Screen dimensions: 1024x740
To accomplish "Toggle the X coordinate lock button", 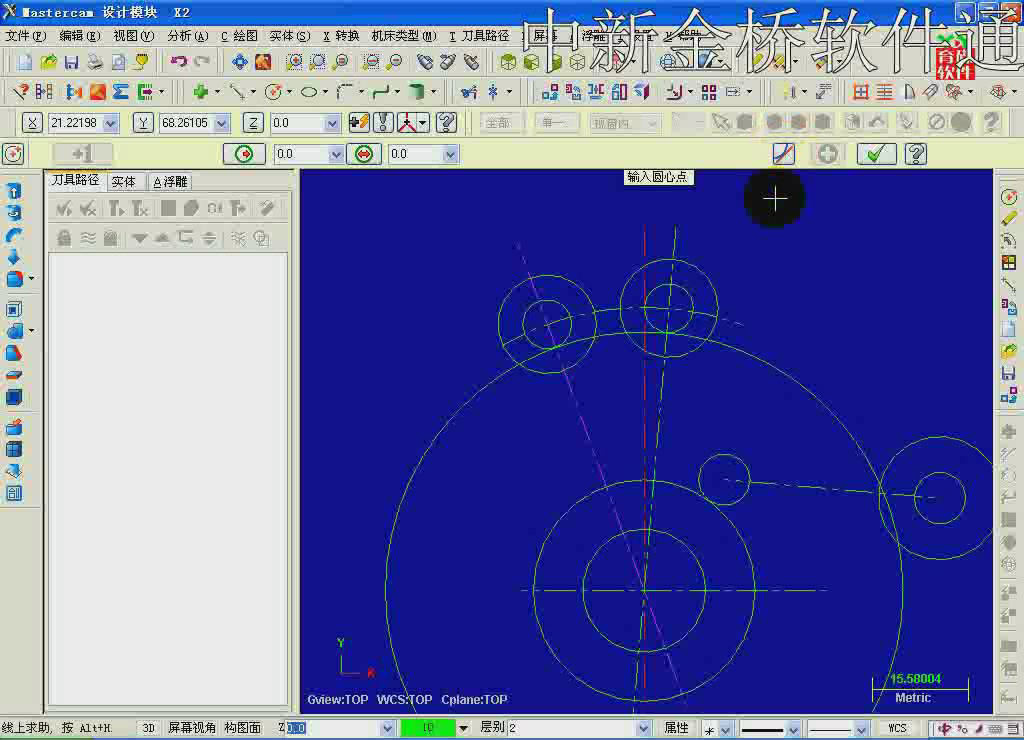I will point(32,123).
